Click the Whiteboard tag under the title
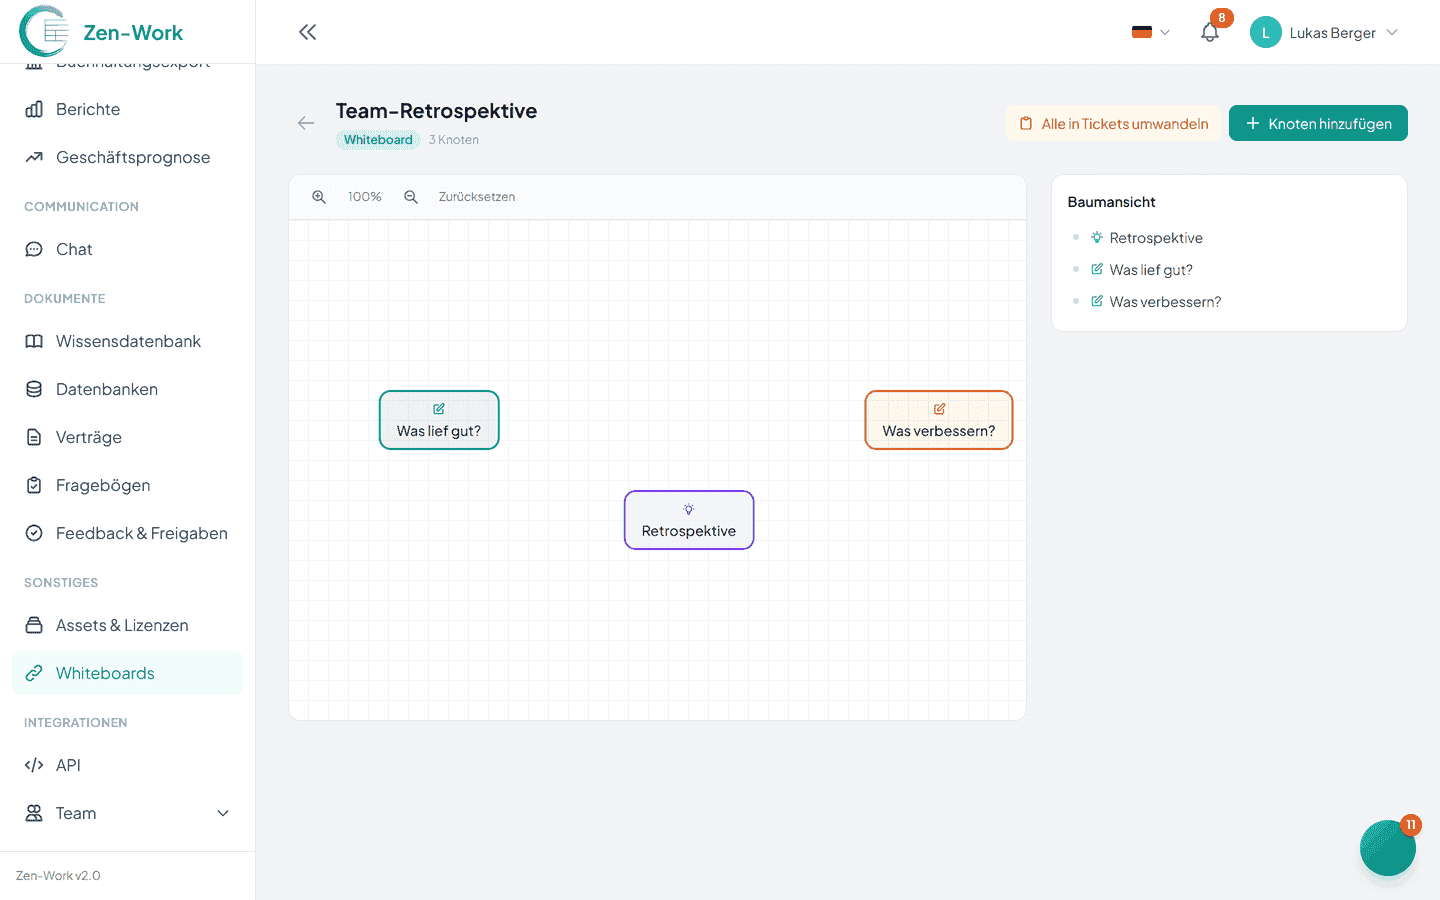1440x900 pixels. [x=378, y=140]
